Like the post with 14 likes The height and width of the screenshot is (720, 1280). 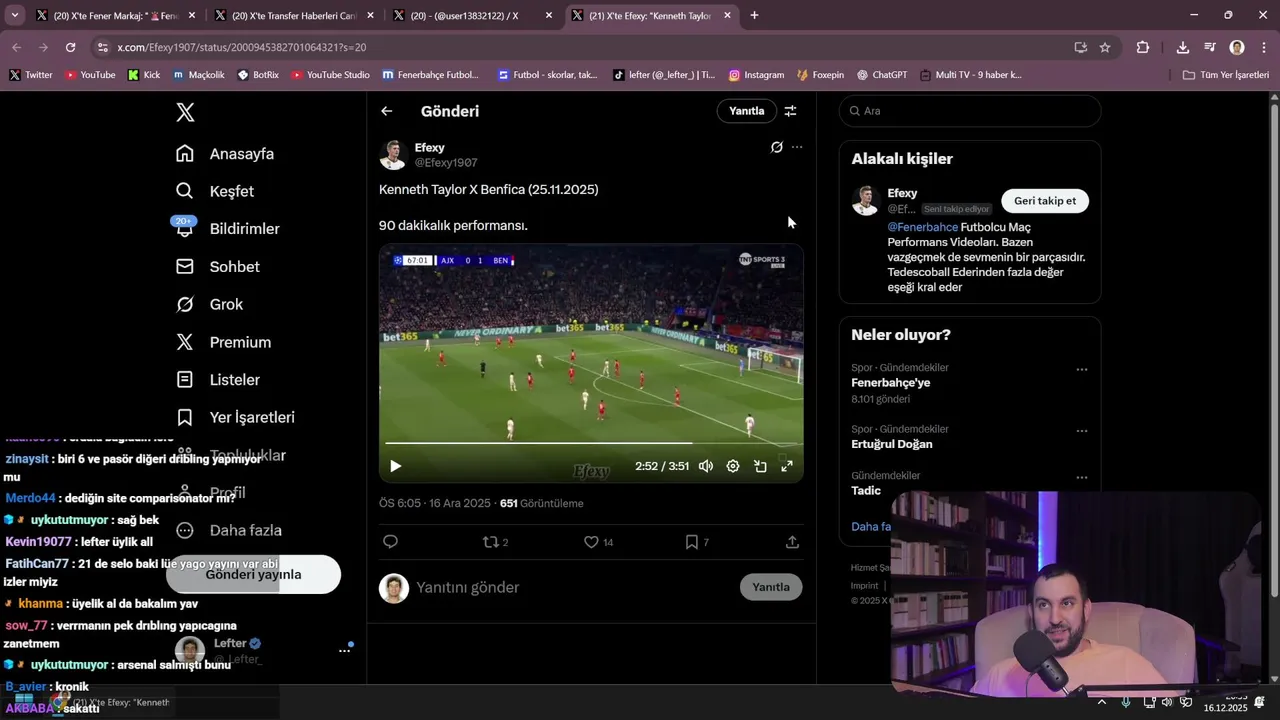point(598,542)
